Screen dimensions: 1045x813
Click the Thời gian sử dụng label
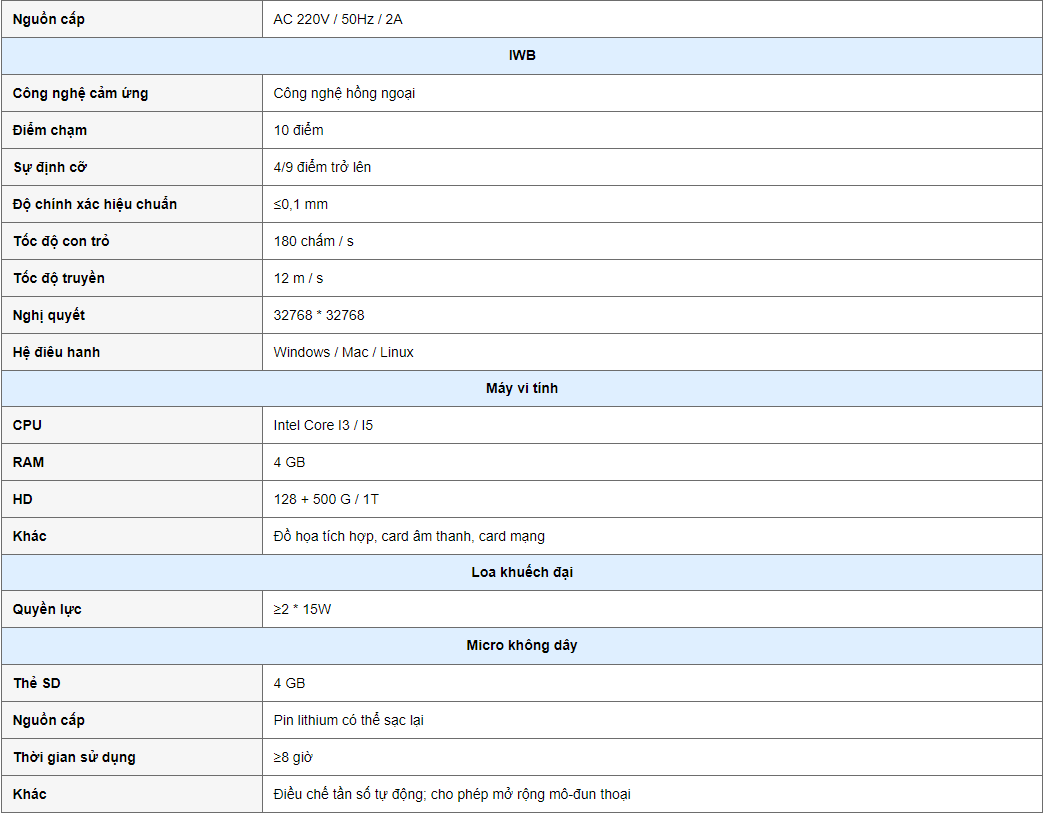point(74,757)
